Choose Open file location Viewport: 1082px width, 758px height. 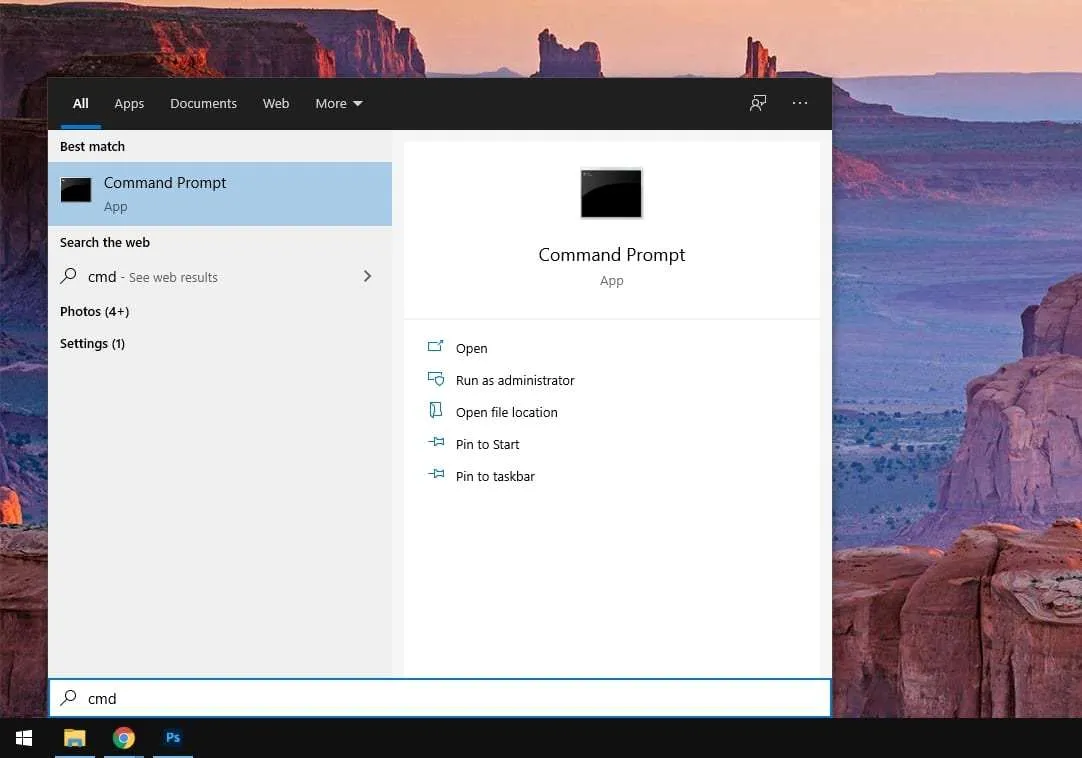coord(506,412)
